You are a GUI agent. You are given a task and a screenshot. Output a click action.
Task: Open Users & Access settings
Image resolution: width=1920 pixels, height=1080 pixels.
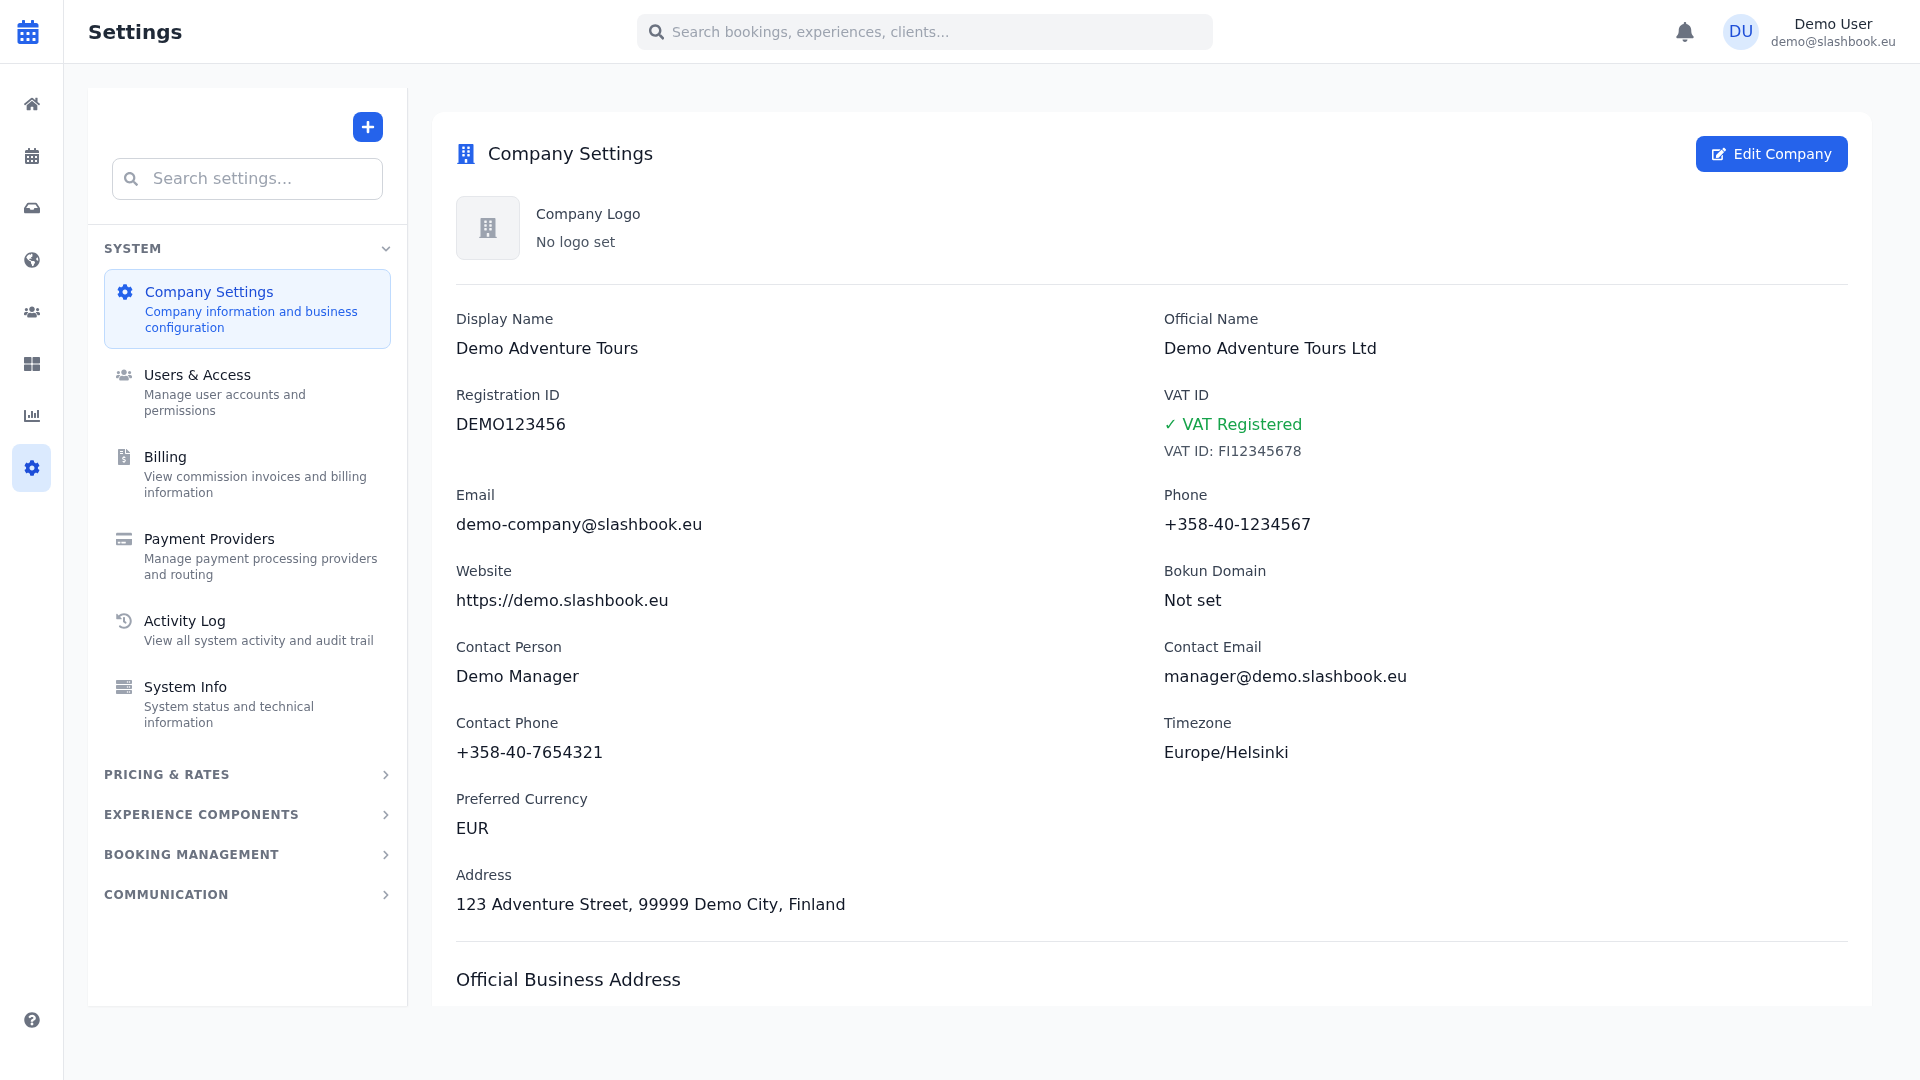click(x=246, y=391)
